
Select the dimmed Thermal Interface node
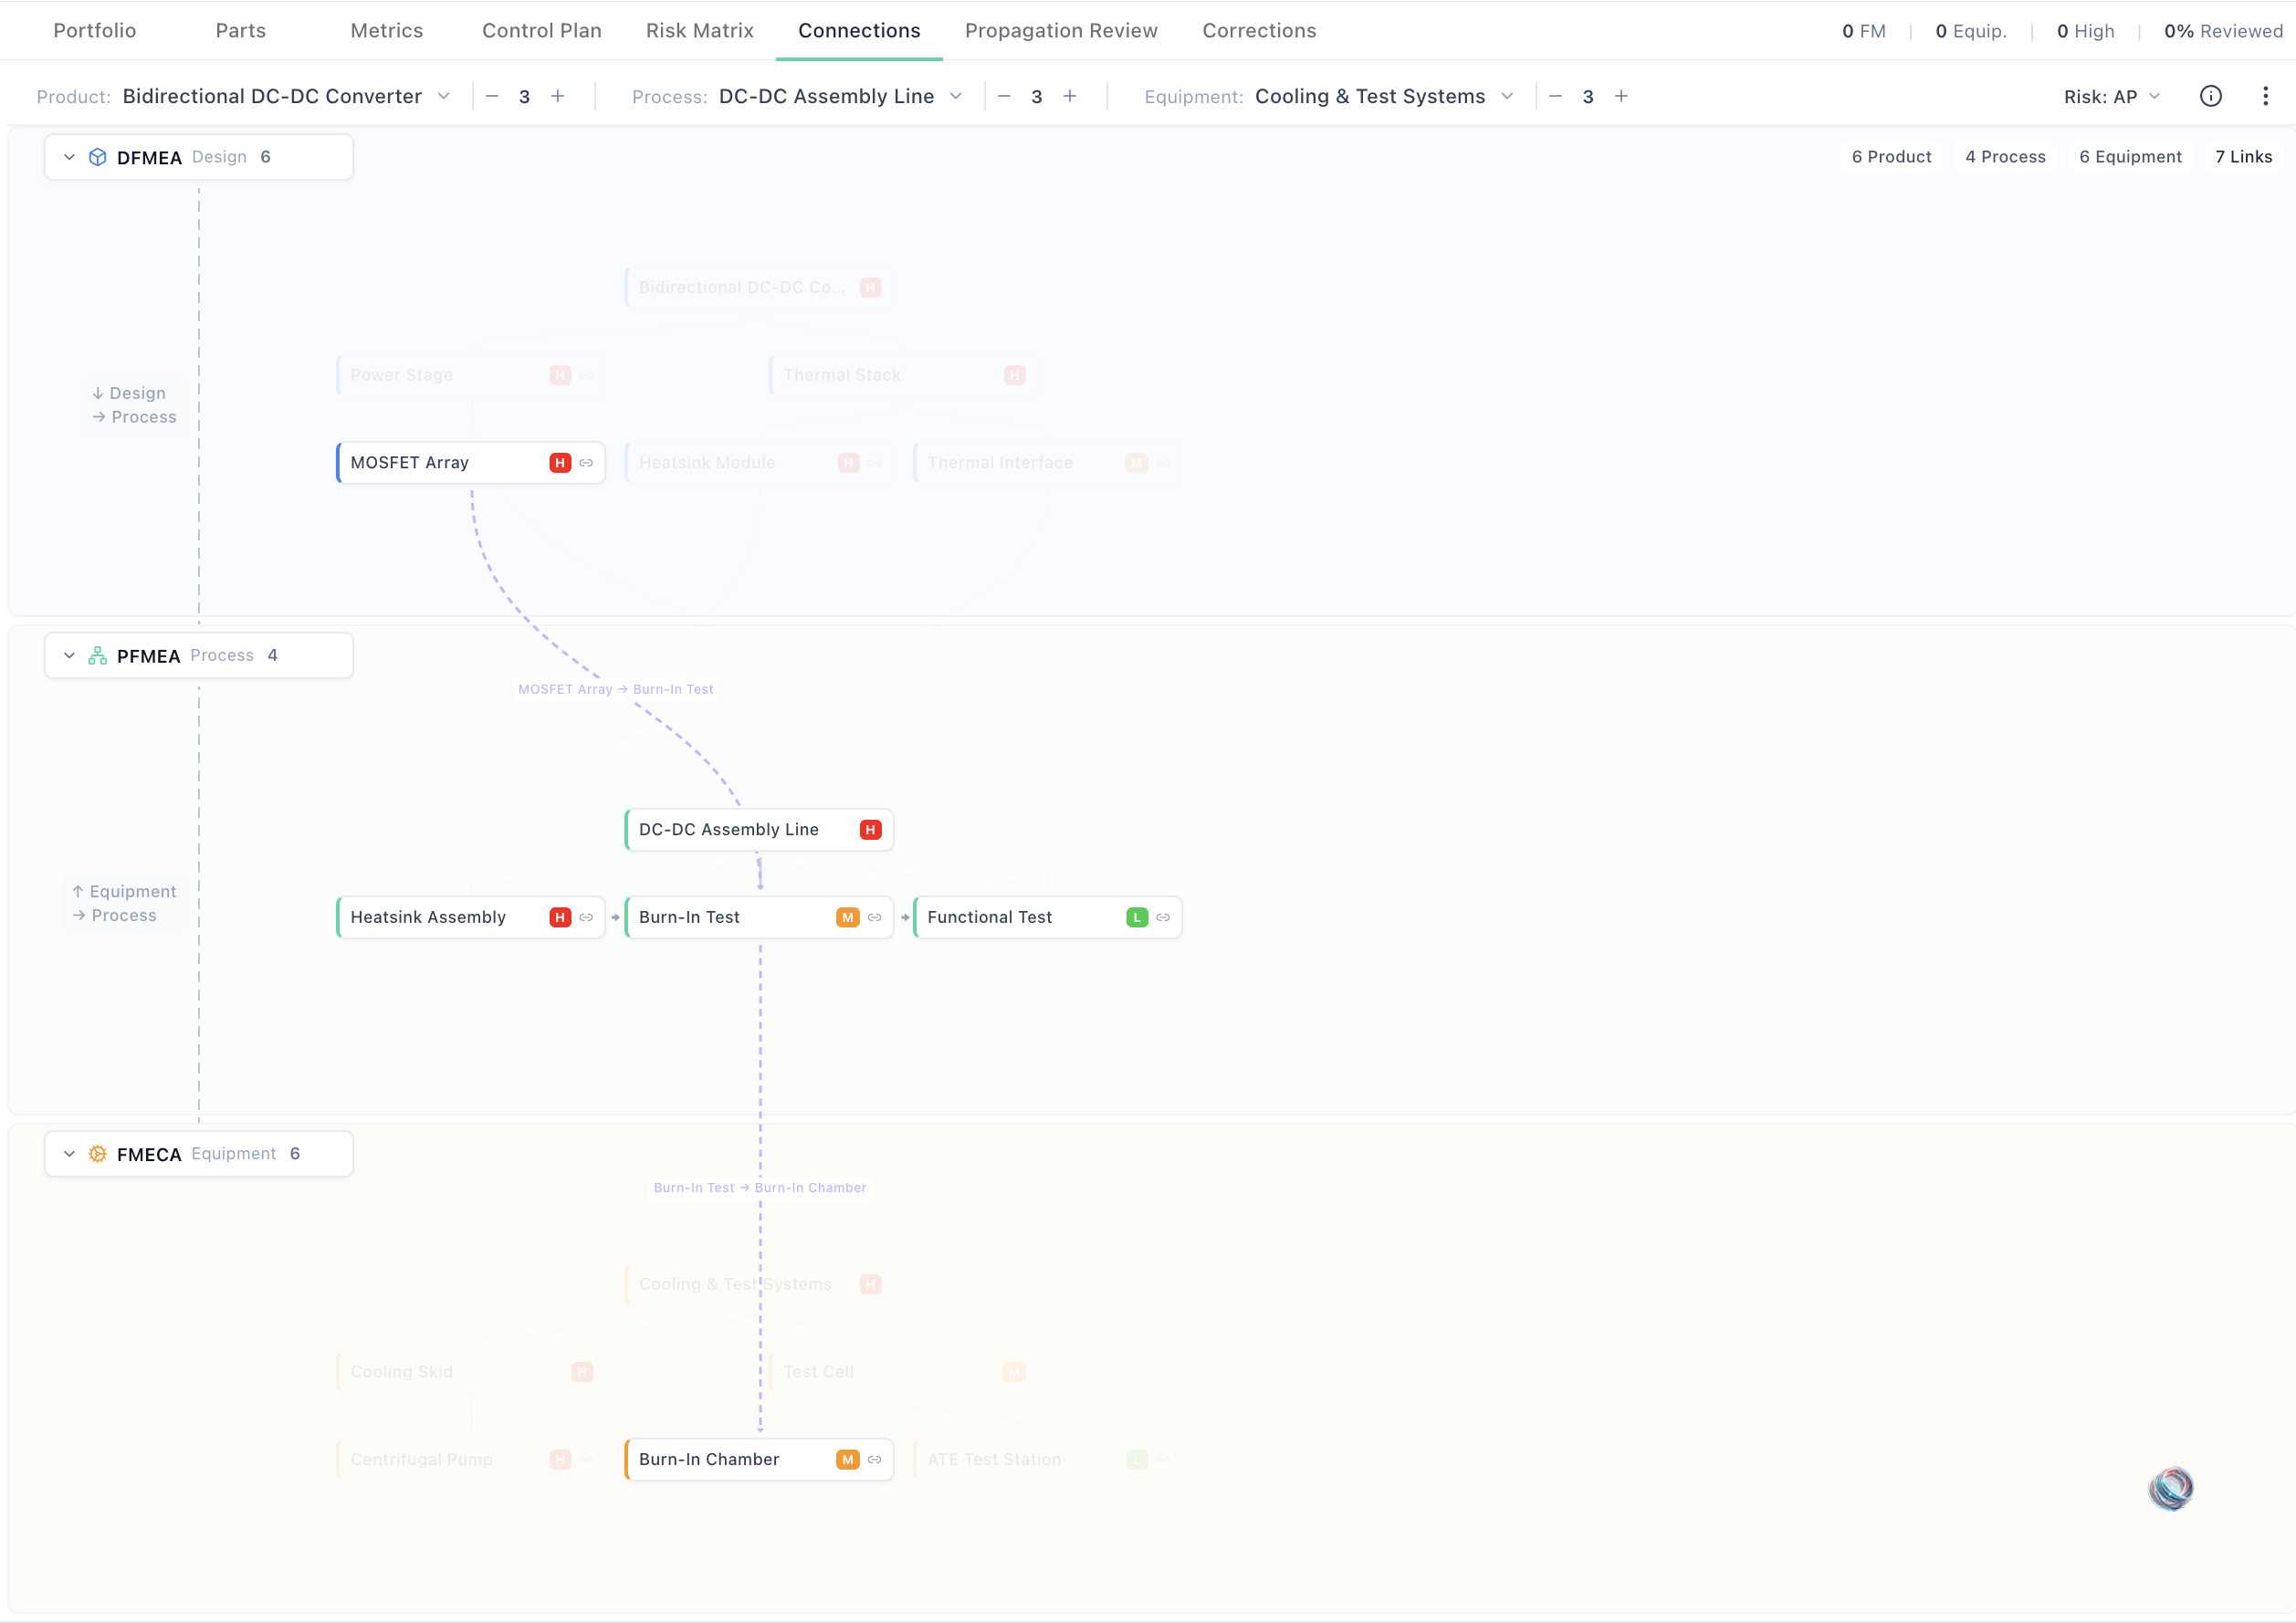[1048, 462]
